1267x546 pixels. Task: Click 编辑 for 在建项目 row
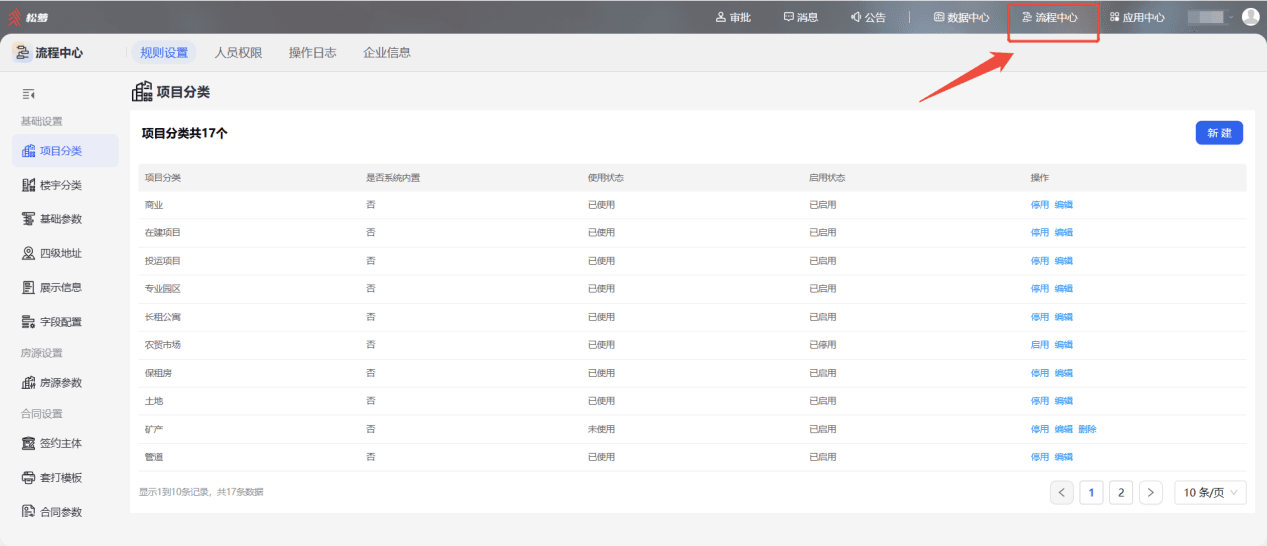[x=1063, y=232]
